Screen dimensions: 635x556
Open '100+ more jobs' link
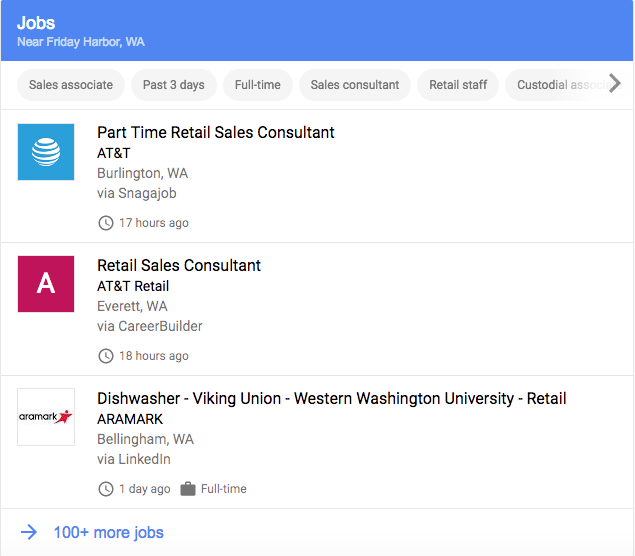pyautogui.click(x=109, y=533)
